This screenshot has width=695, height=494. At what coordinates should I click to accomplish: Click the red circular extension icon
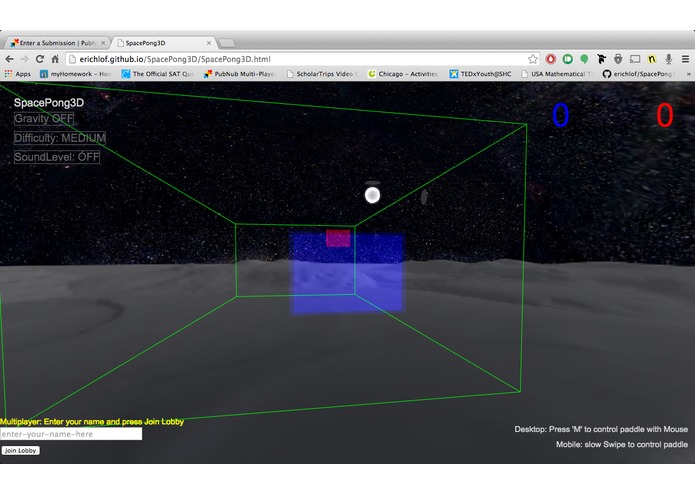[x=551, y=59]
